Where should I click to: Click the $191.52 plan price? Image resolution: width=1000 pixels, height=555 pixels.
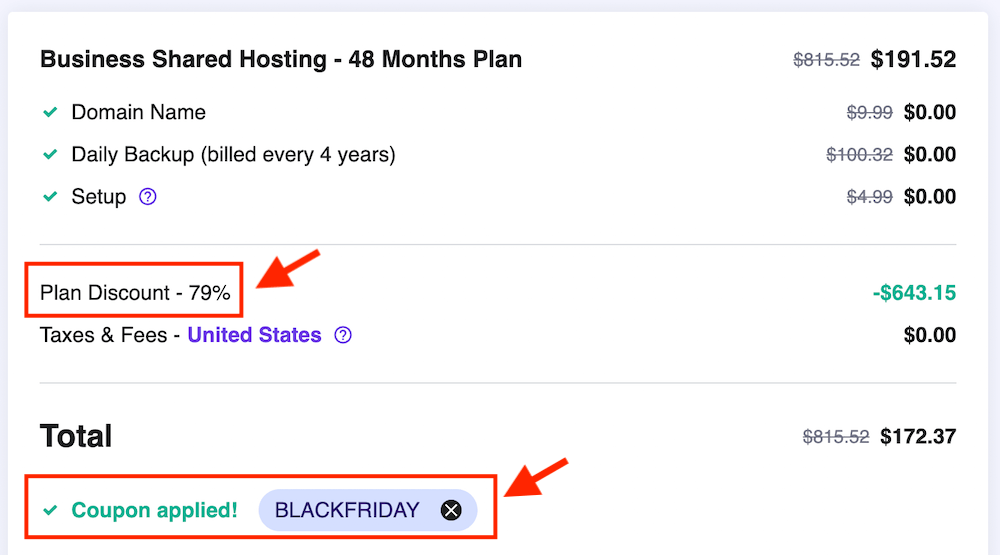[913, 60]
